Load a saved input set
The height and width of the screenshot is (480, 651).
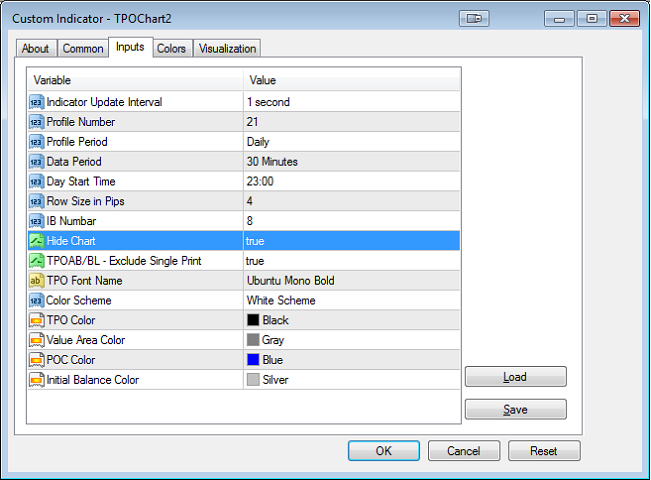point(515,377)
